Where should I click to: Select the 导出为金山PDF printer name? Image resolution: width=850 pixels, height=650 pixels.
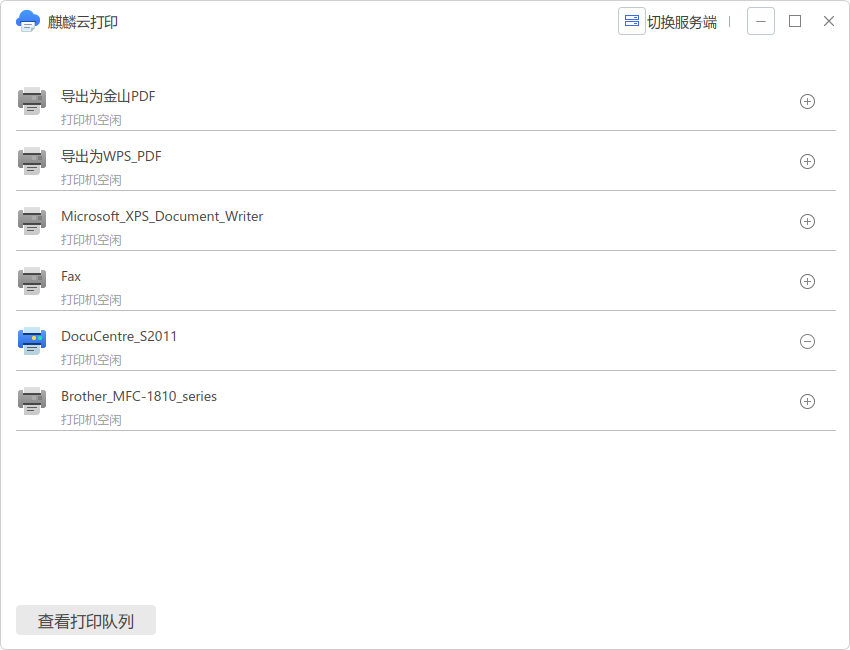click(x=108, y=96)
